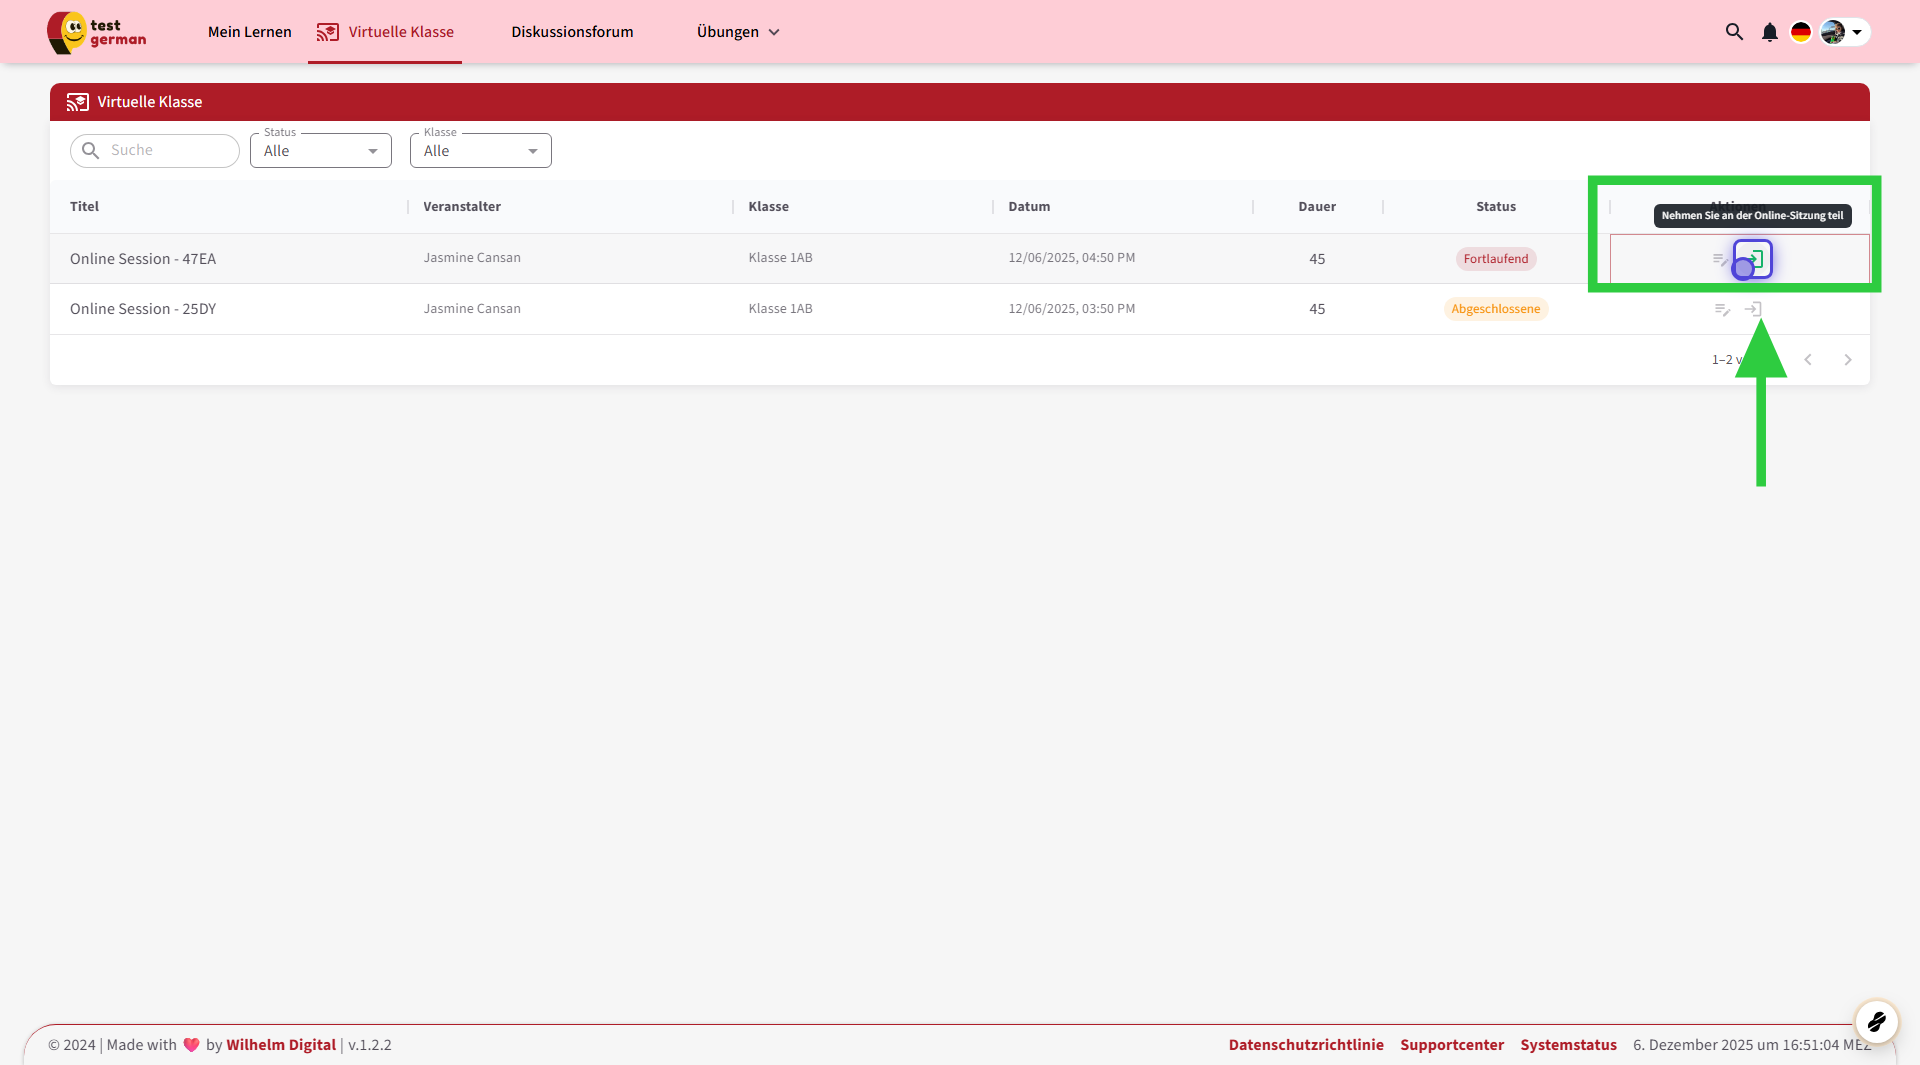Go to next page of sessions
Viewport: 1920px width, 1065px height.
1847,360
